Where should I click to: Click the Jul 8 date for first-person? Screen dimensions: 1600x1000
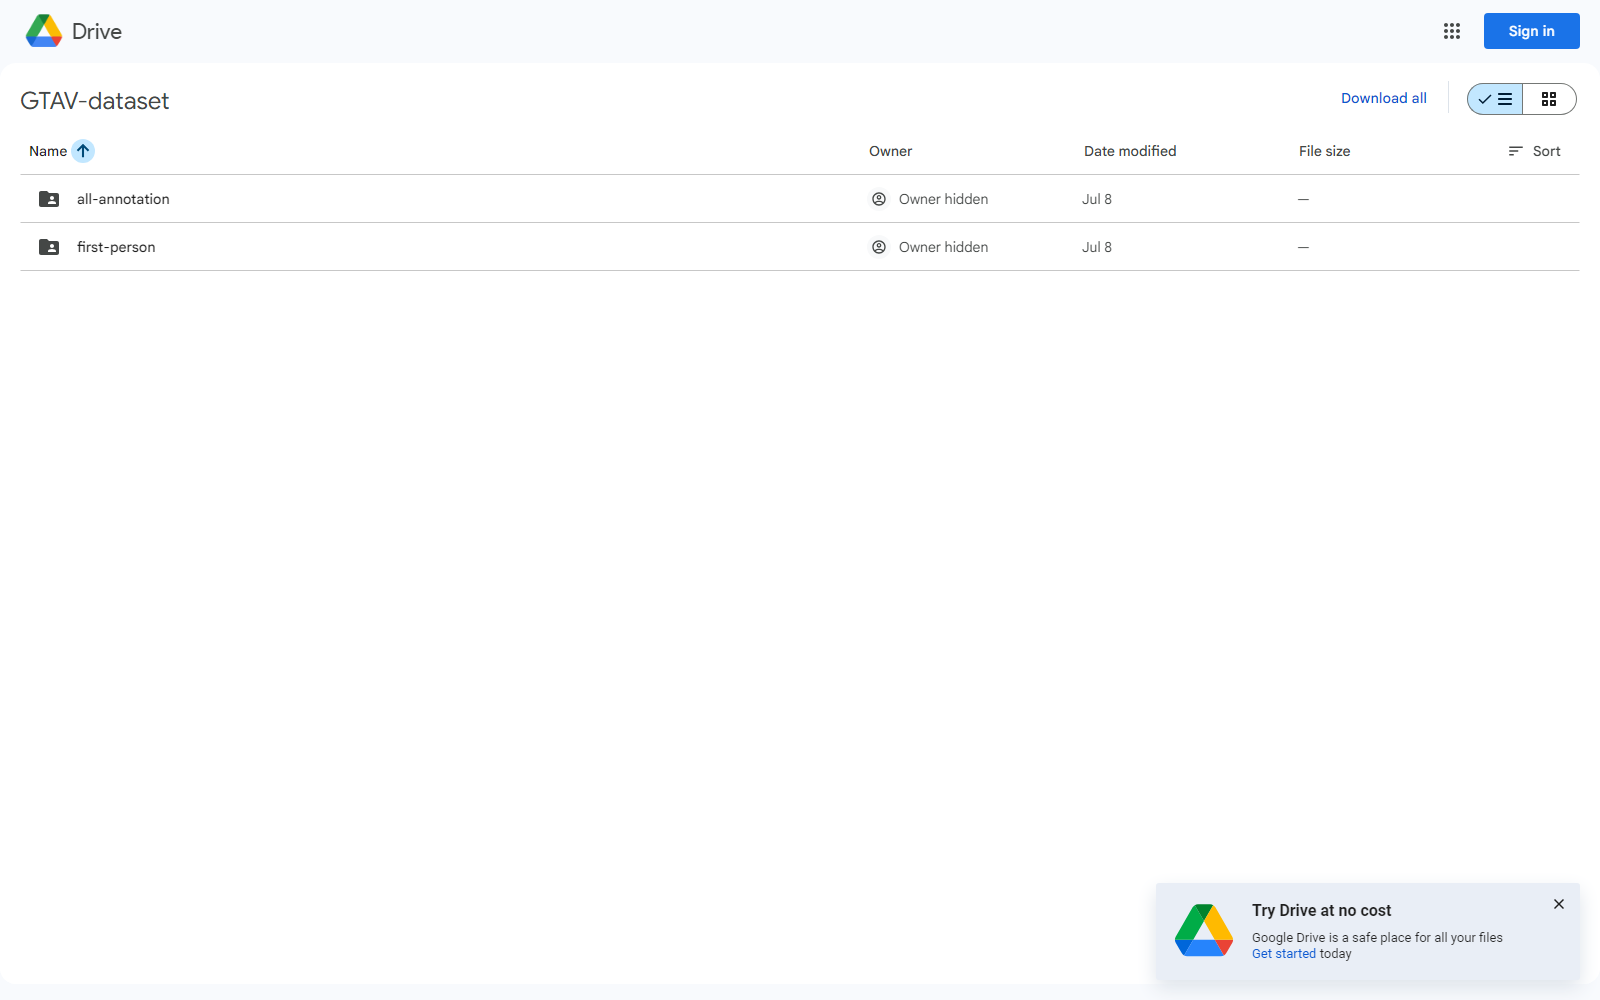(x=1097, y=247)
